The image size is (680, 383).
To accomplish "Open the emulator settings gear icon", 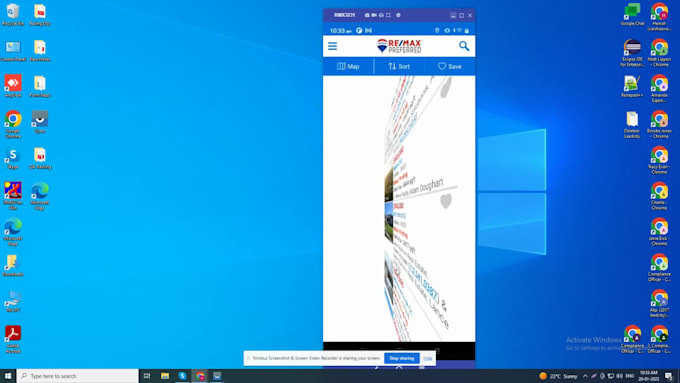I will pyautogui.click(x=398, y=15).
